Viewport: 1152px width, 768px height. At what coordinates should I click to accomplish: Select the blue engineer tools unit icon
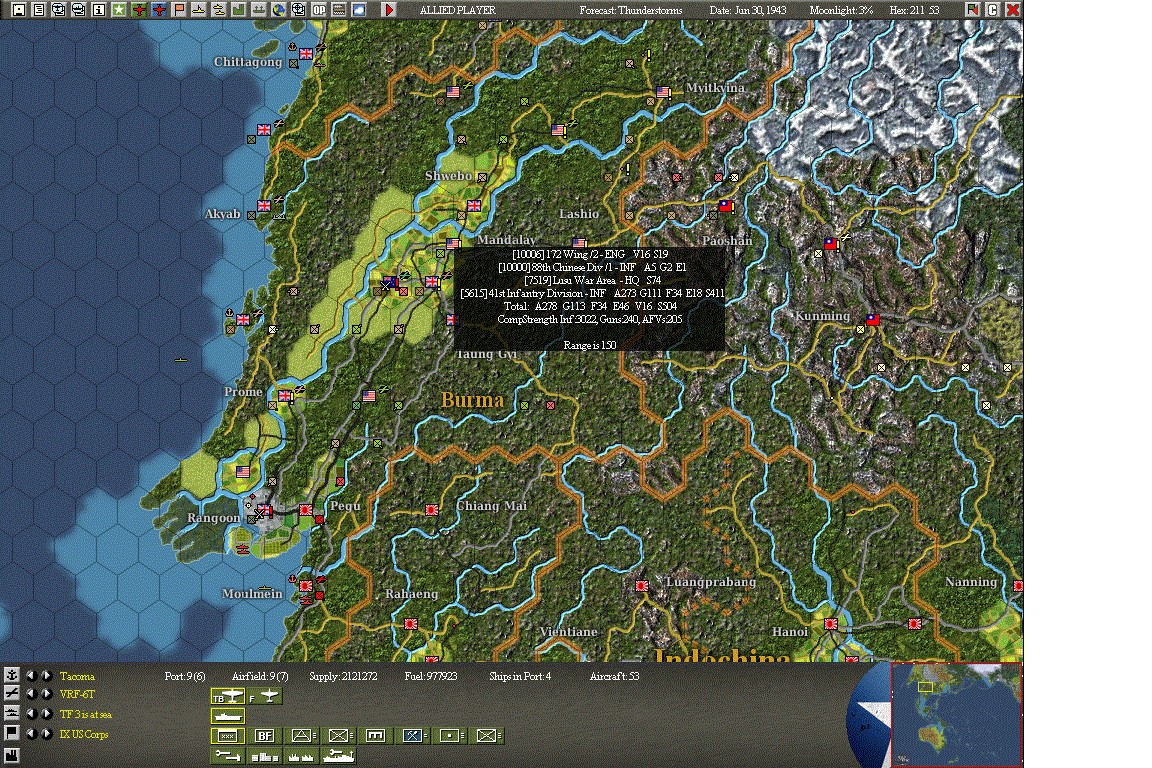[x=413, y=735]
